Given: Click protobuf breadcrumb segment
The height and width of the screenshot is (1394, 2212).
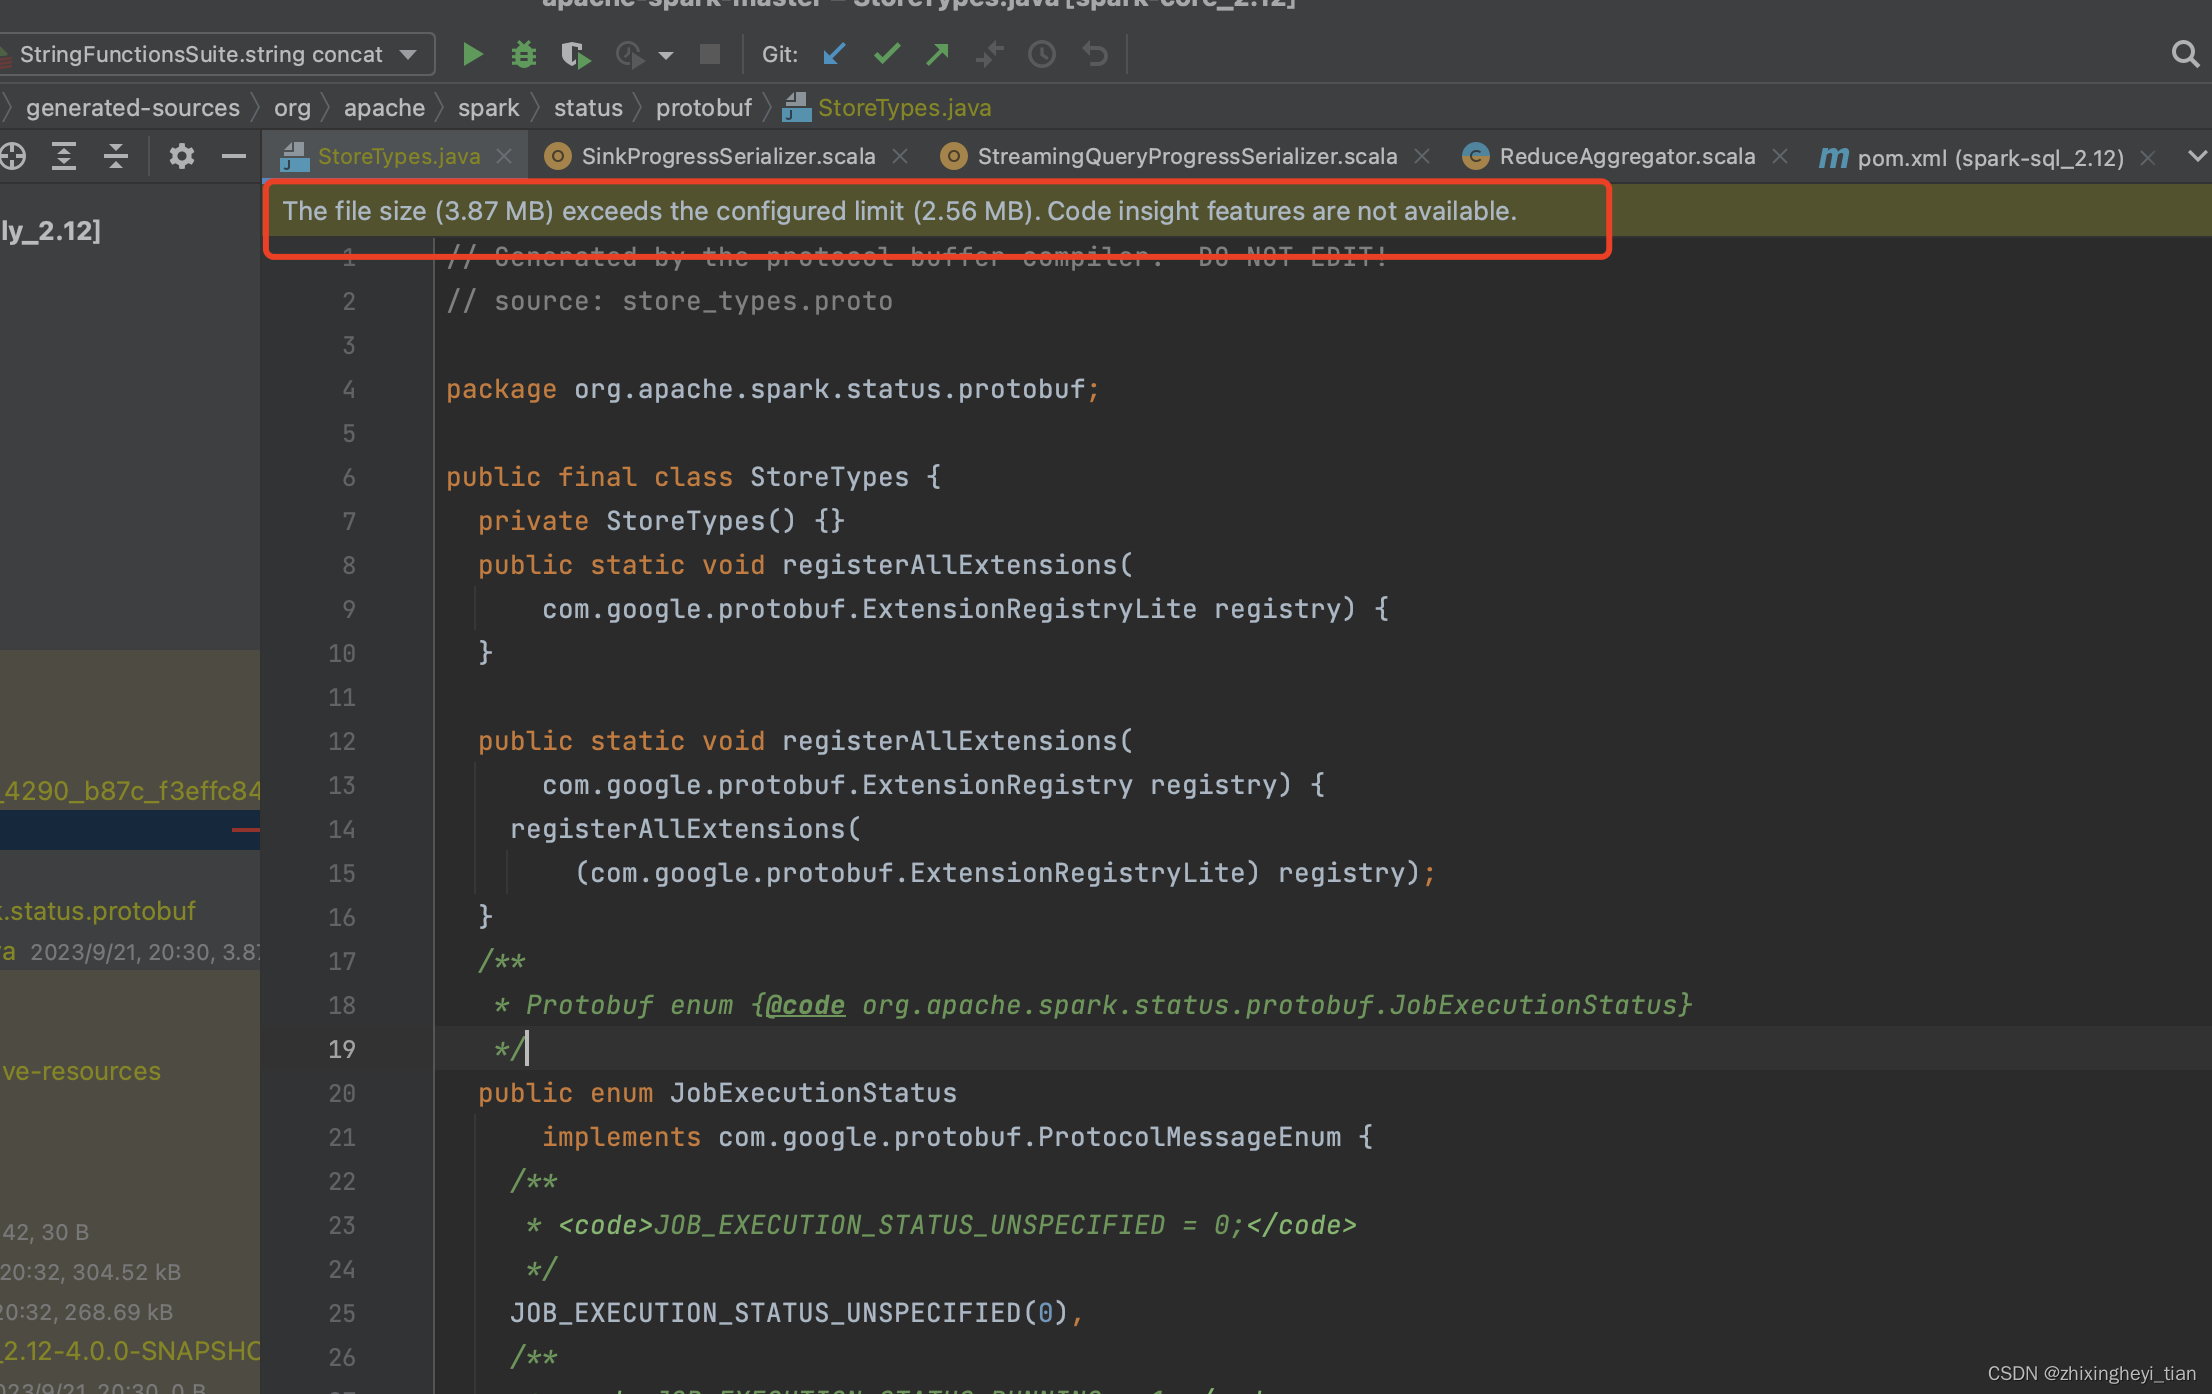Looking at the screenshot, I should tap(704, 108).
